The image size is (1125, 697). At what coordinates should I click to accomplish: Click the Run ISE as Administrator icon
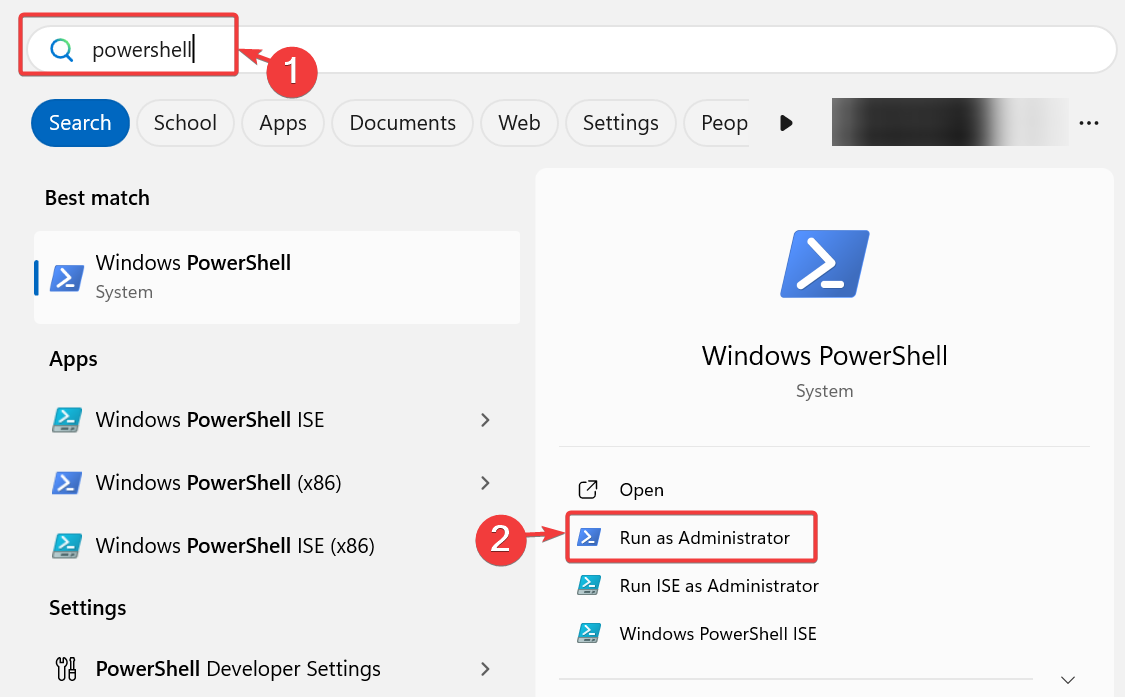(x=589, y=585)
